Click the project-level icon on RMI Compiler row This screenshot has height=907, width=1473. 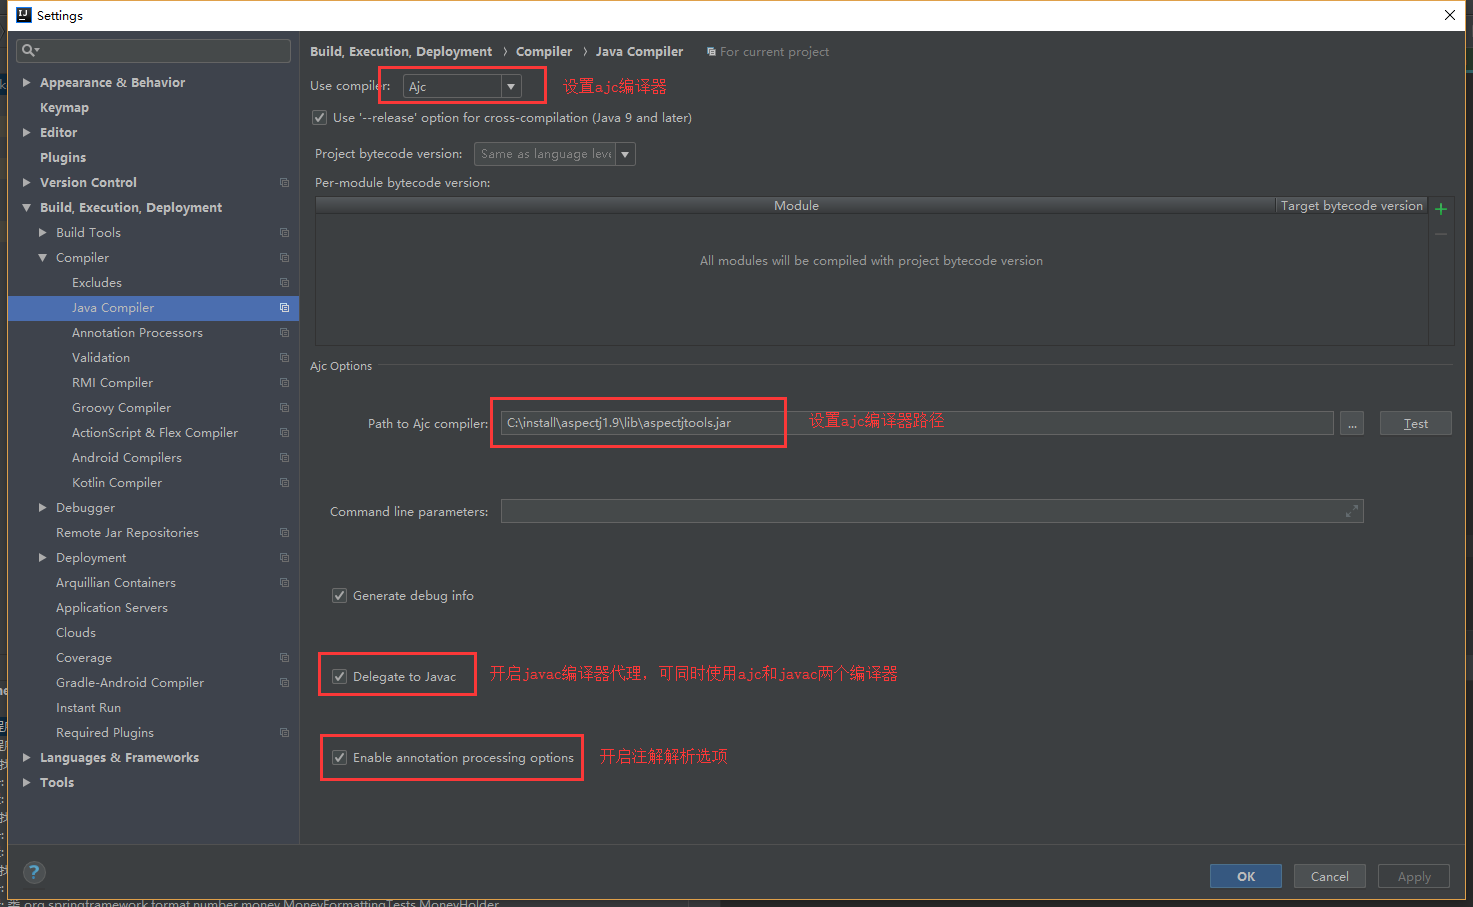tap(284, 383)
